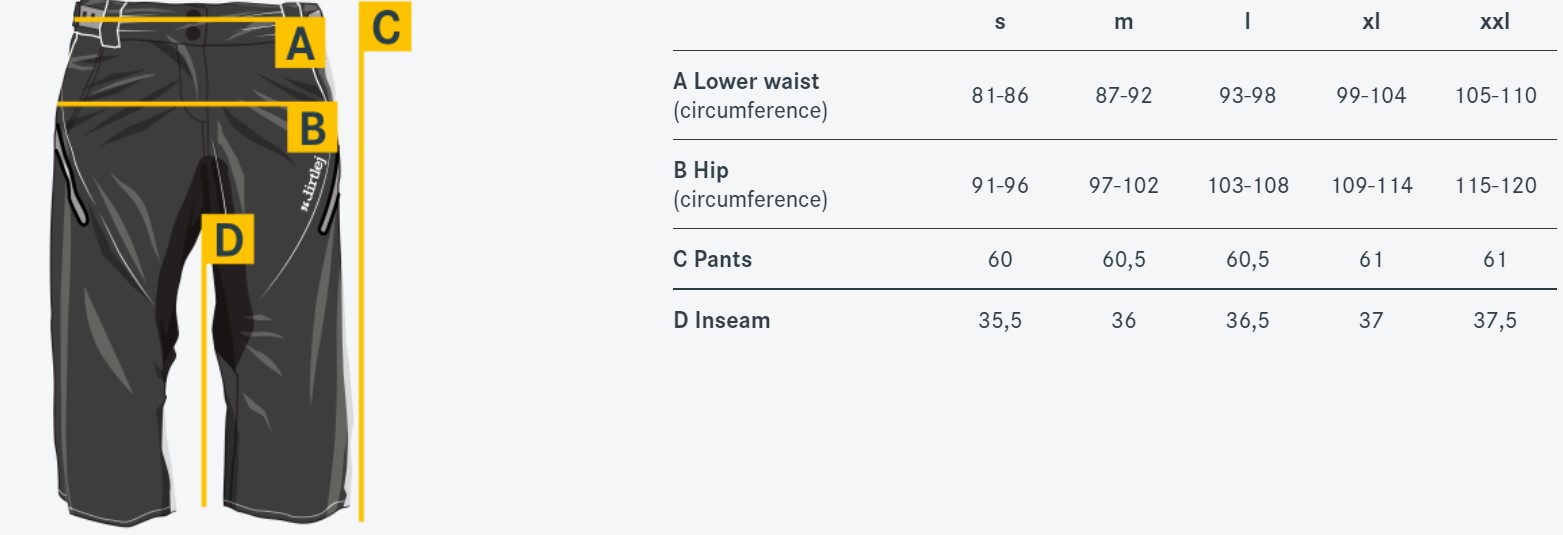The width and height of the screenshot is (1563, 535).
Task: Click the 105-110 lower waist value
Action: point(1495,96)
